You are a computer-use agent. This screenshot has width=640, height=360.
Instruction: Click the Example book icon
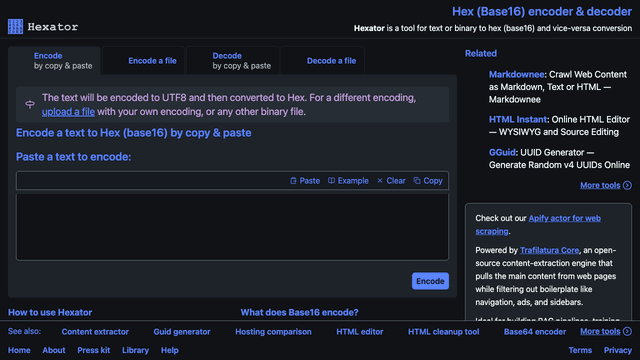(331, 180)
